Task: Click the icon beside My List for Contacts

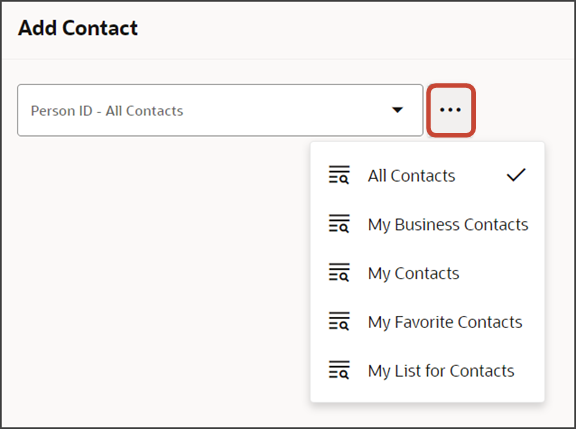Action: [339, 370]
